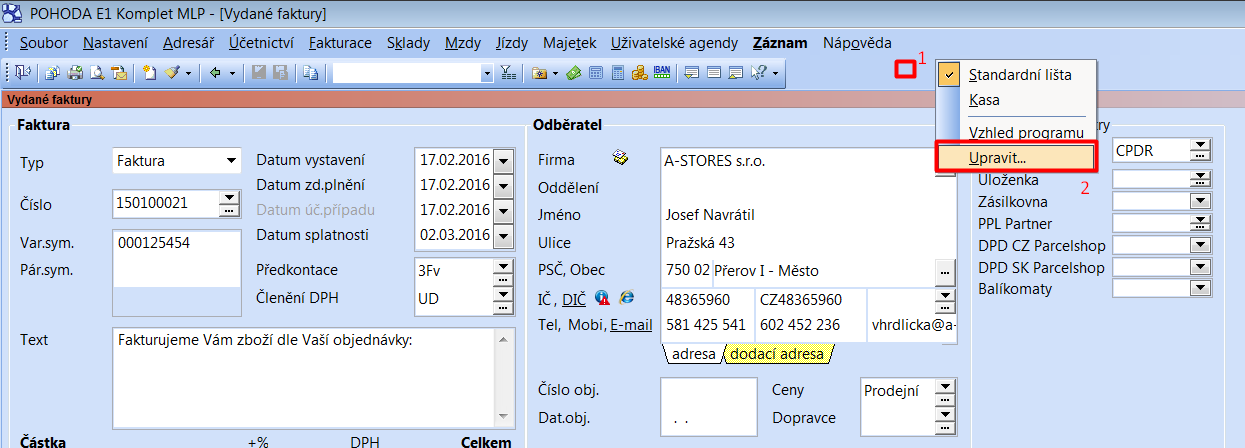Open the Nápověda menu
The width and height of the screenshot is (1245, 448).
click(857, 43)
